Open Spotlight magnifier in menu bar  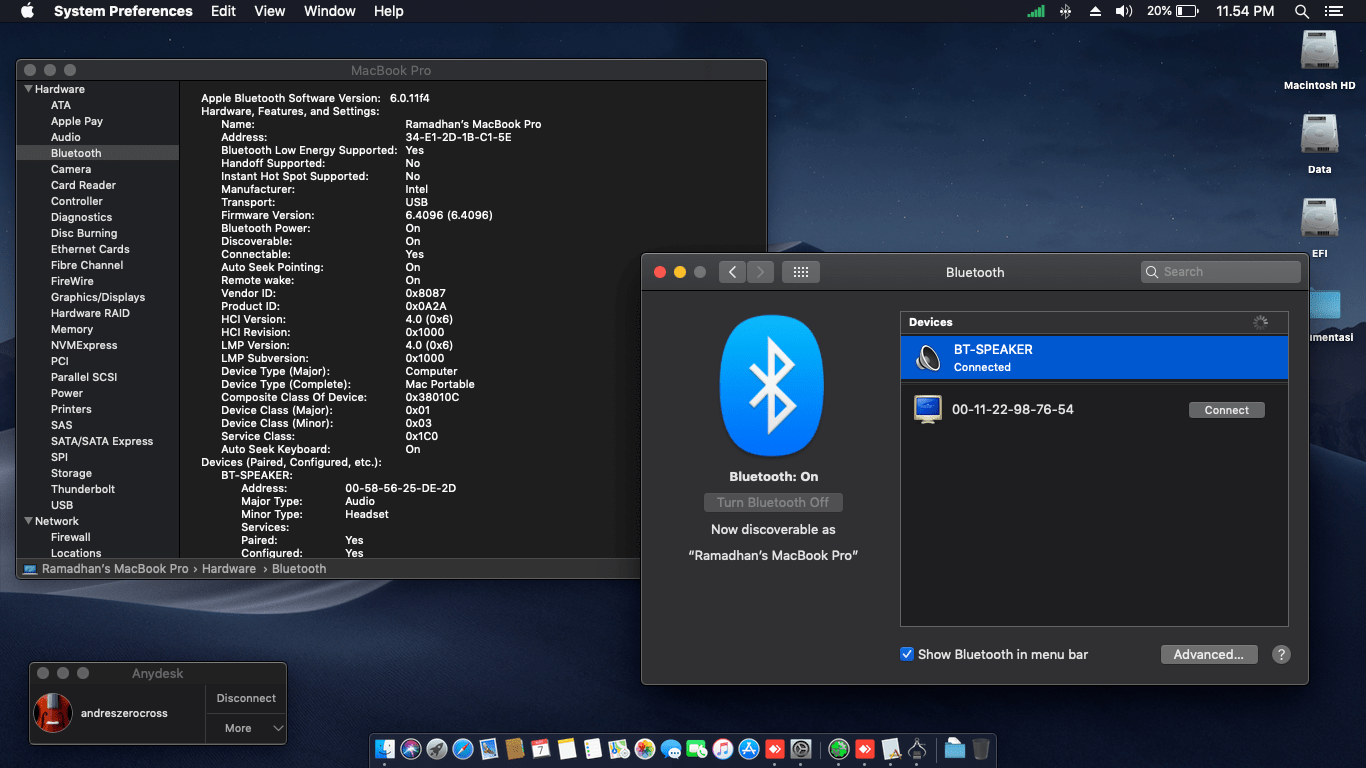pos(1302,11)
